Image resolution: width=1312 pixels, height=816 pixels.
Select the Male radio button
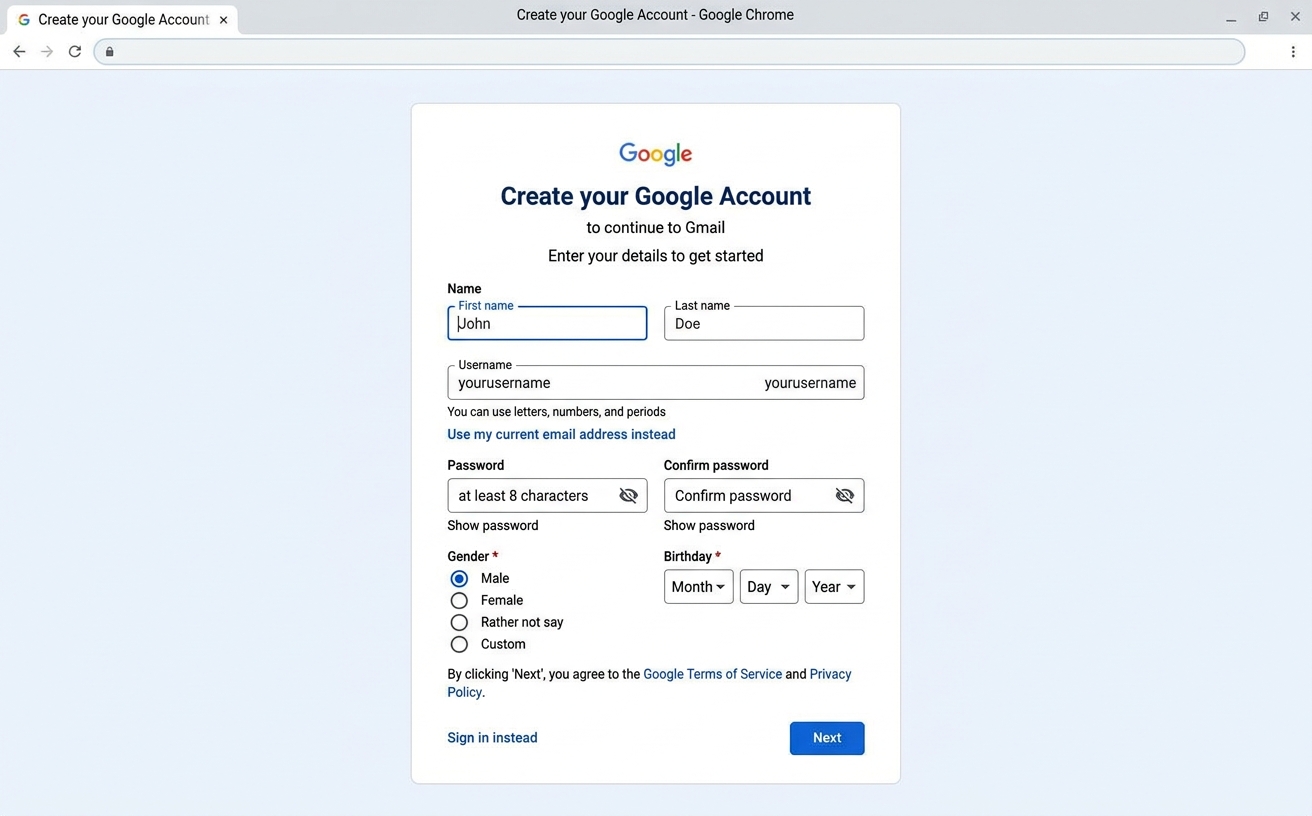(x=459, y=578)
